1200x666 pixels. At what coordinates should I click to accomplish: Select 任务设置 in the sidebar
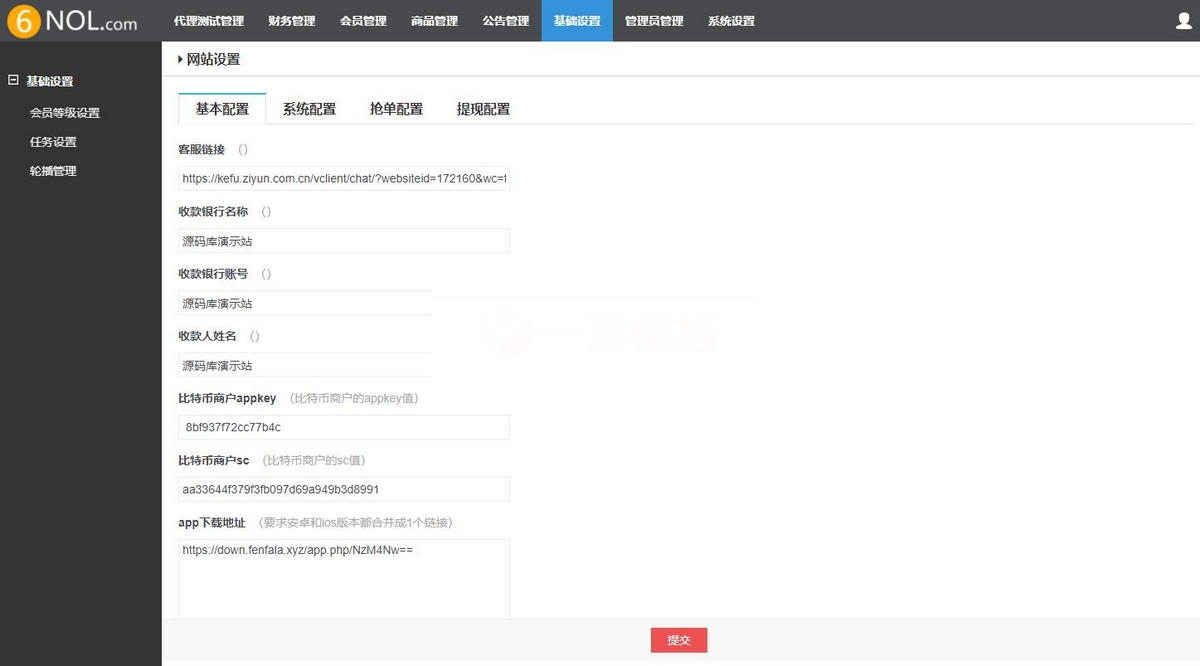[x=52, y=141]
